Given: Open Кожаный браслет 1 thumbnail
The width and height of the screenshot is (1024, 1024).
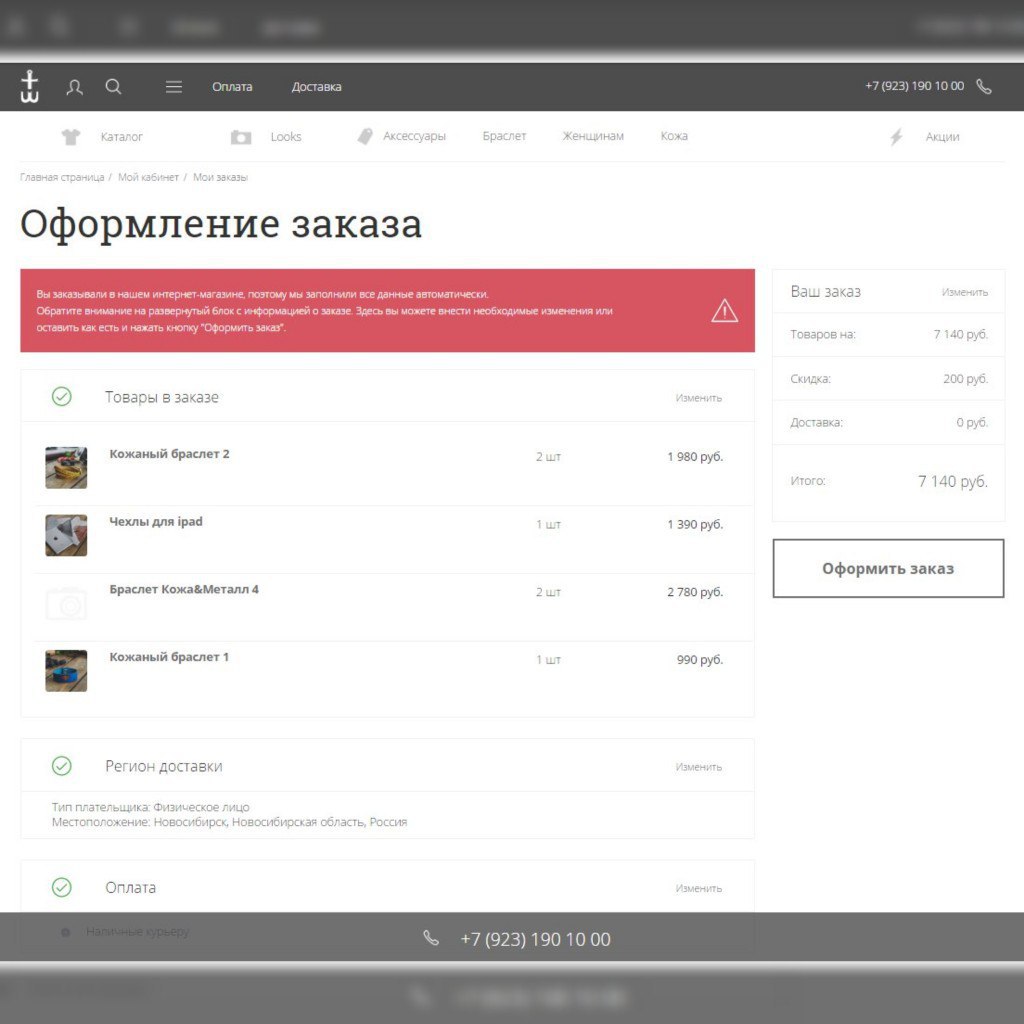Looking at the screenshot, I should point(66,671).
